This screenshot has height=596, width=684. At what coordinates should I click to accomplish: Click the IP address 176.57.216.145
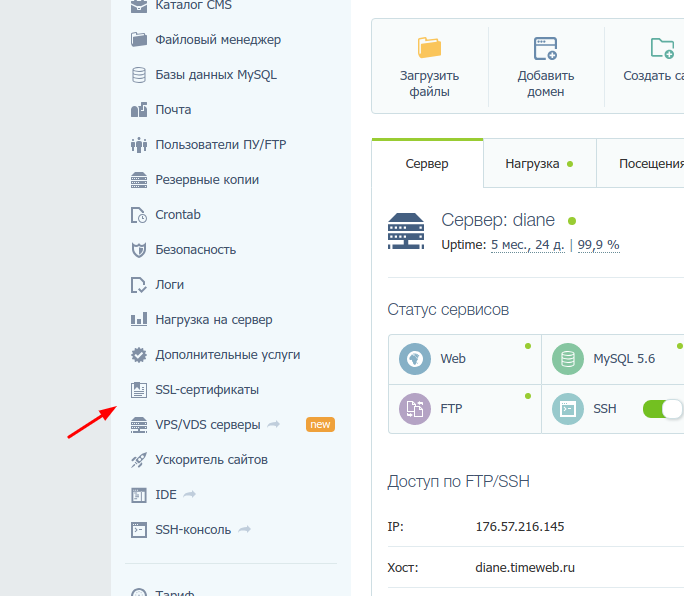point(520,527)
